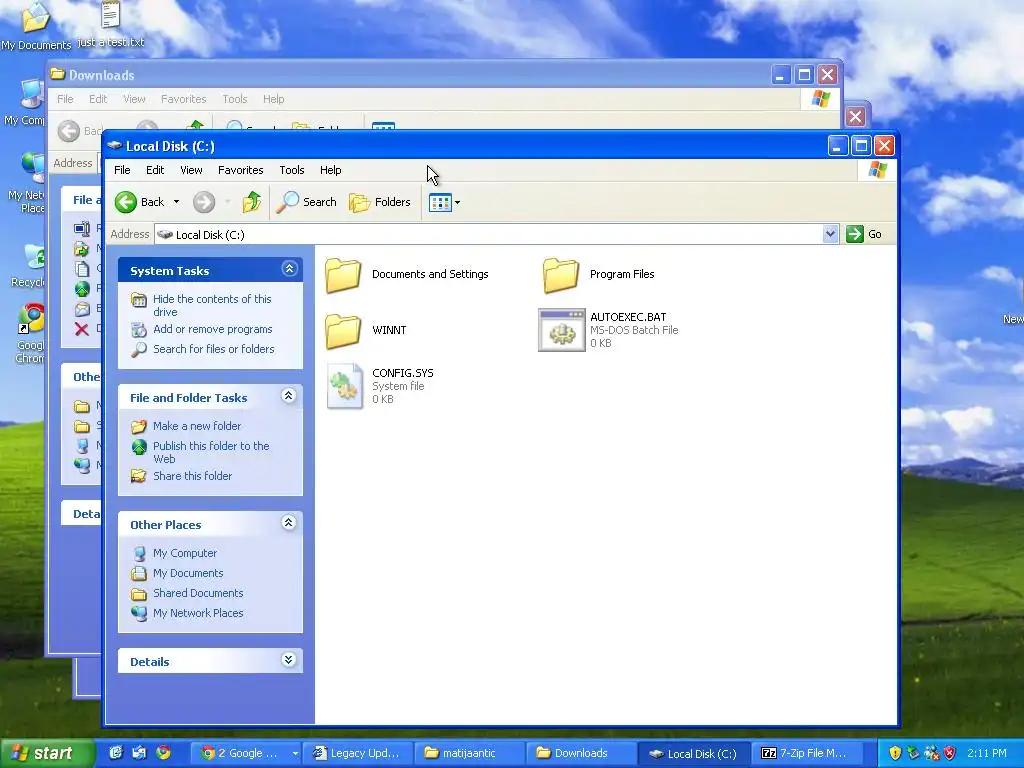
Task: Select the Documents and Settings folder icon
Action: click(x=343, y=274)
